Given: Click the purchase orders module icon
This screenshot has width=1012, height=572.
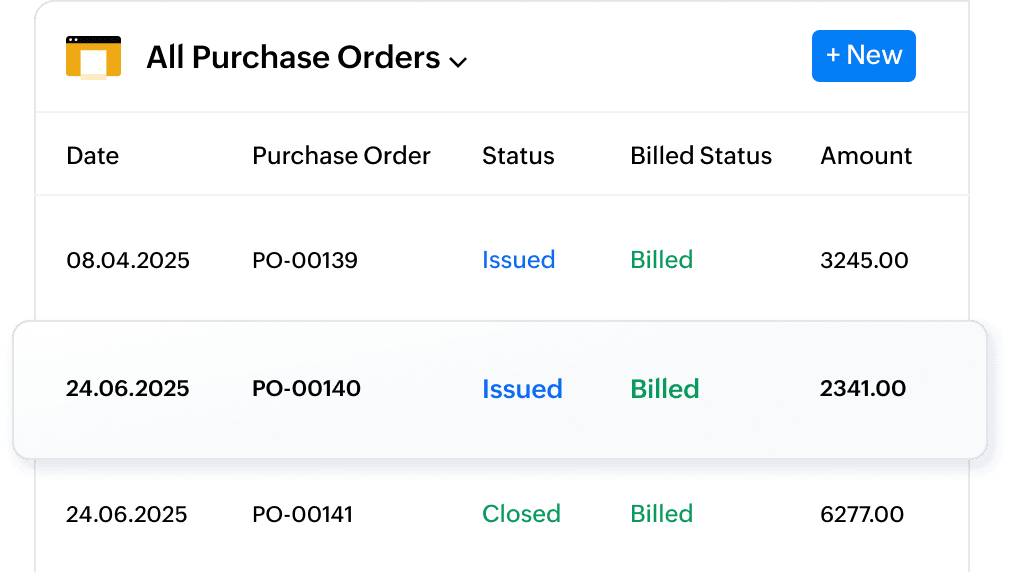Looking at the screenshot, I should [x=93, y=57].
